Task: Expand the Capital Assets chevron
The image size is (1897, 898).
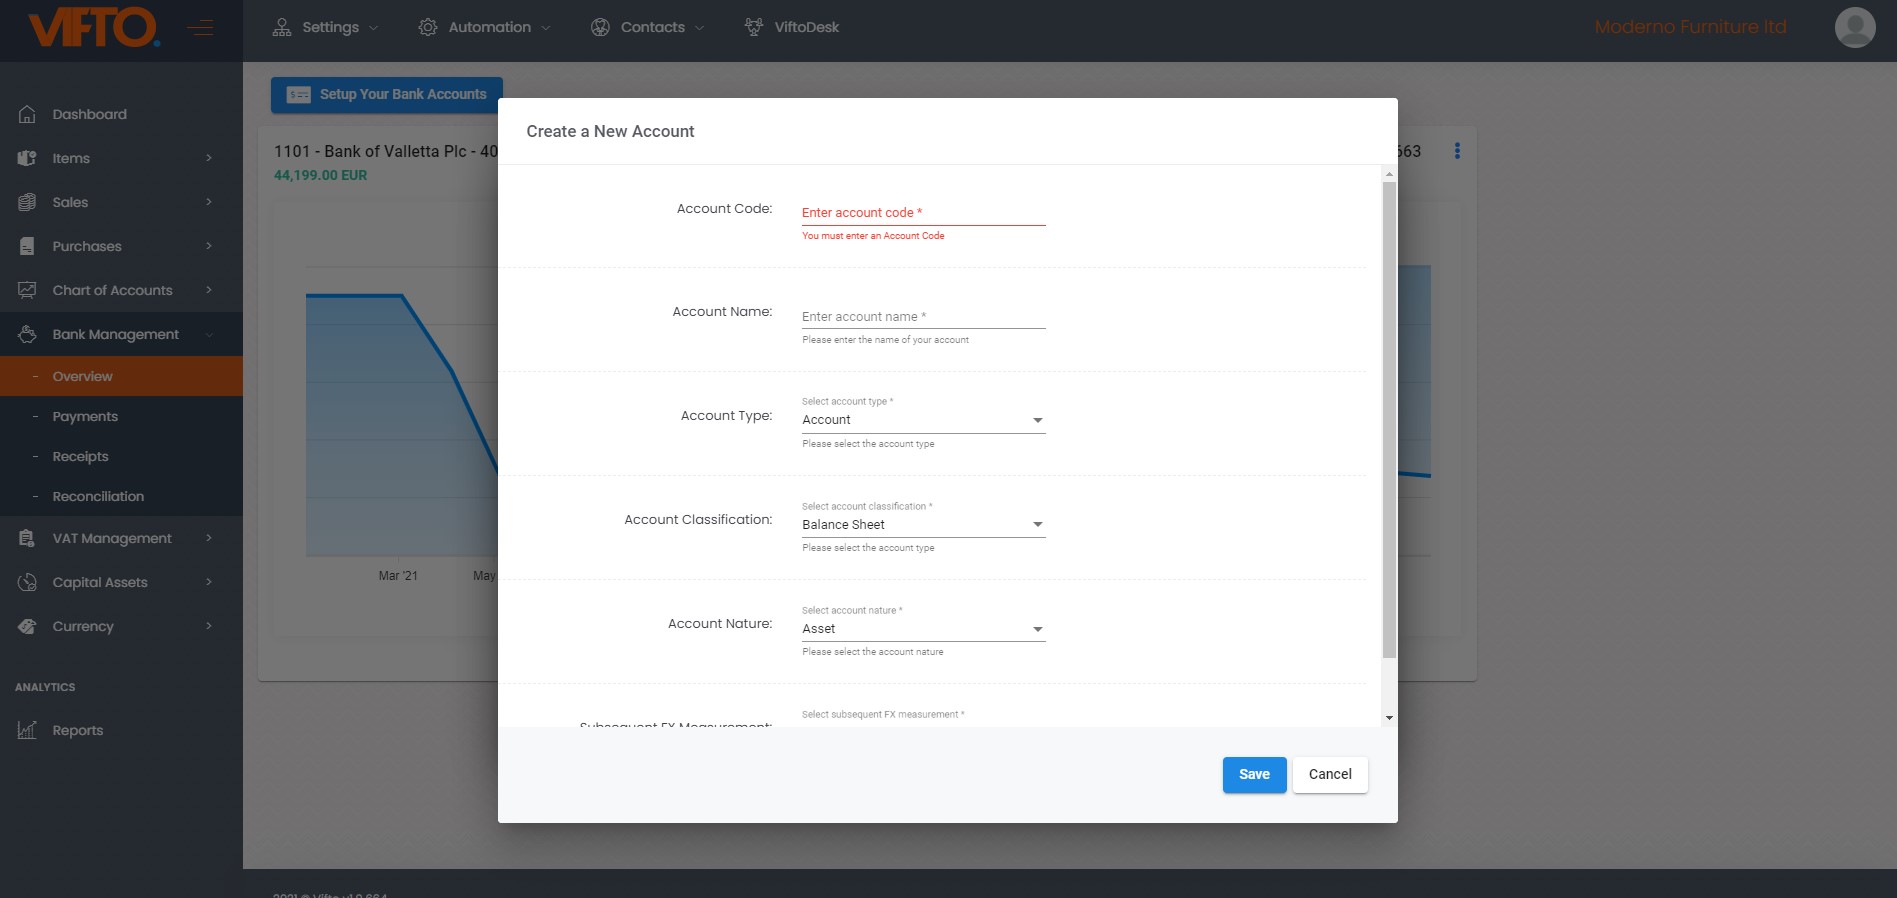Action: click(209, 582)
